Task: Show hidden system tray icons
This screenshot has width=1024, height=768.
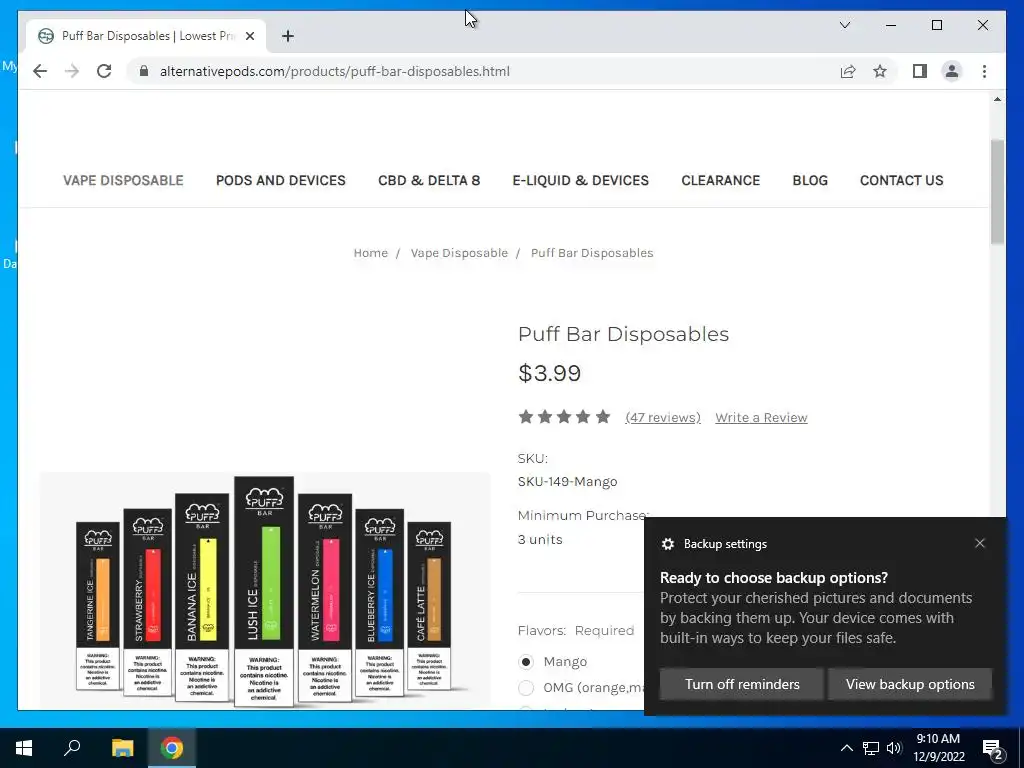Action: tap(846, 748)
